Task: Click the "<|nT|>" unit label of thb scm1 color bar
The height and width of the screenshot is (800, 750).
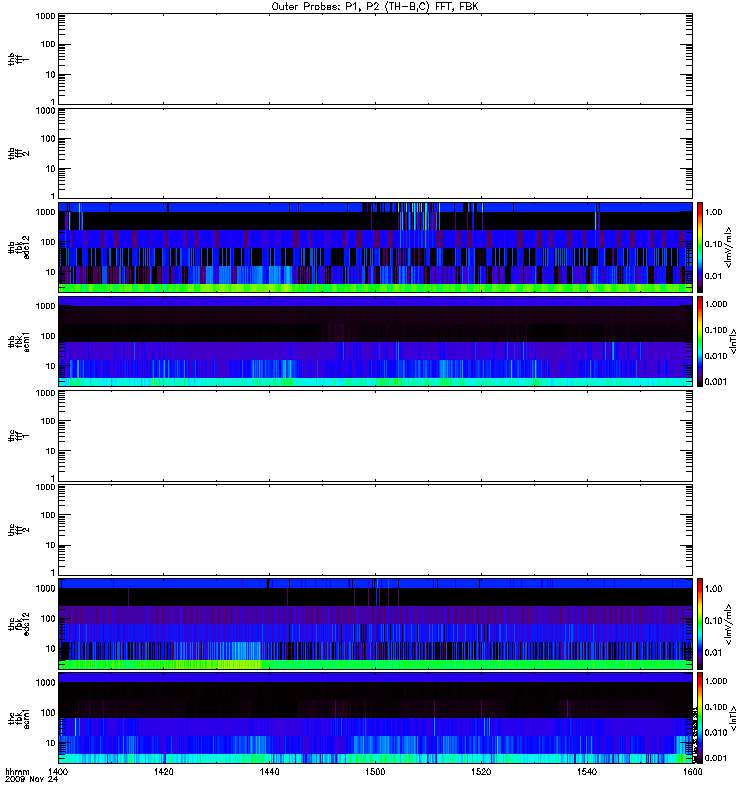Action: pyautogui.click(x=733, y=341)
